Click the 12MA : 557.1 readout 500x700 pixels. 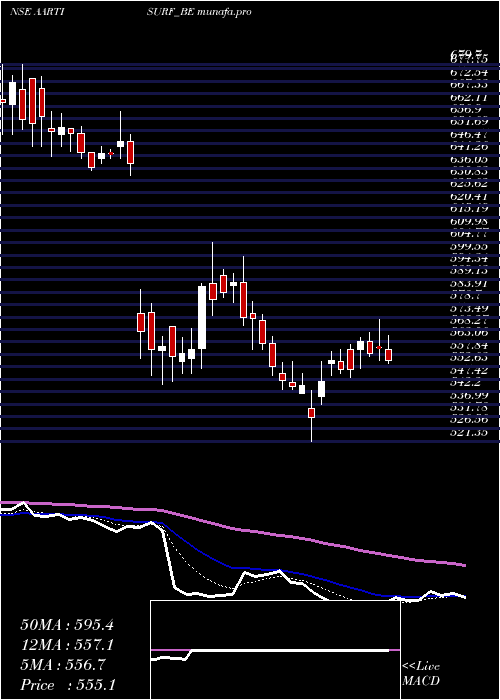[x=67, y=645]
